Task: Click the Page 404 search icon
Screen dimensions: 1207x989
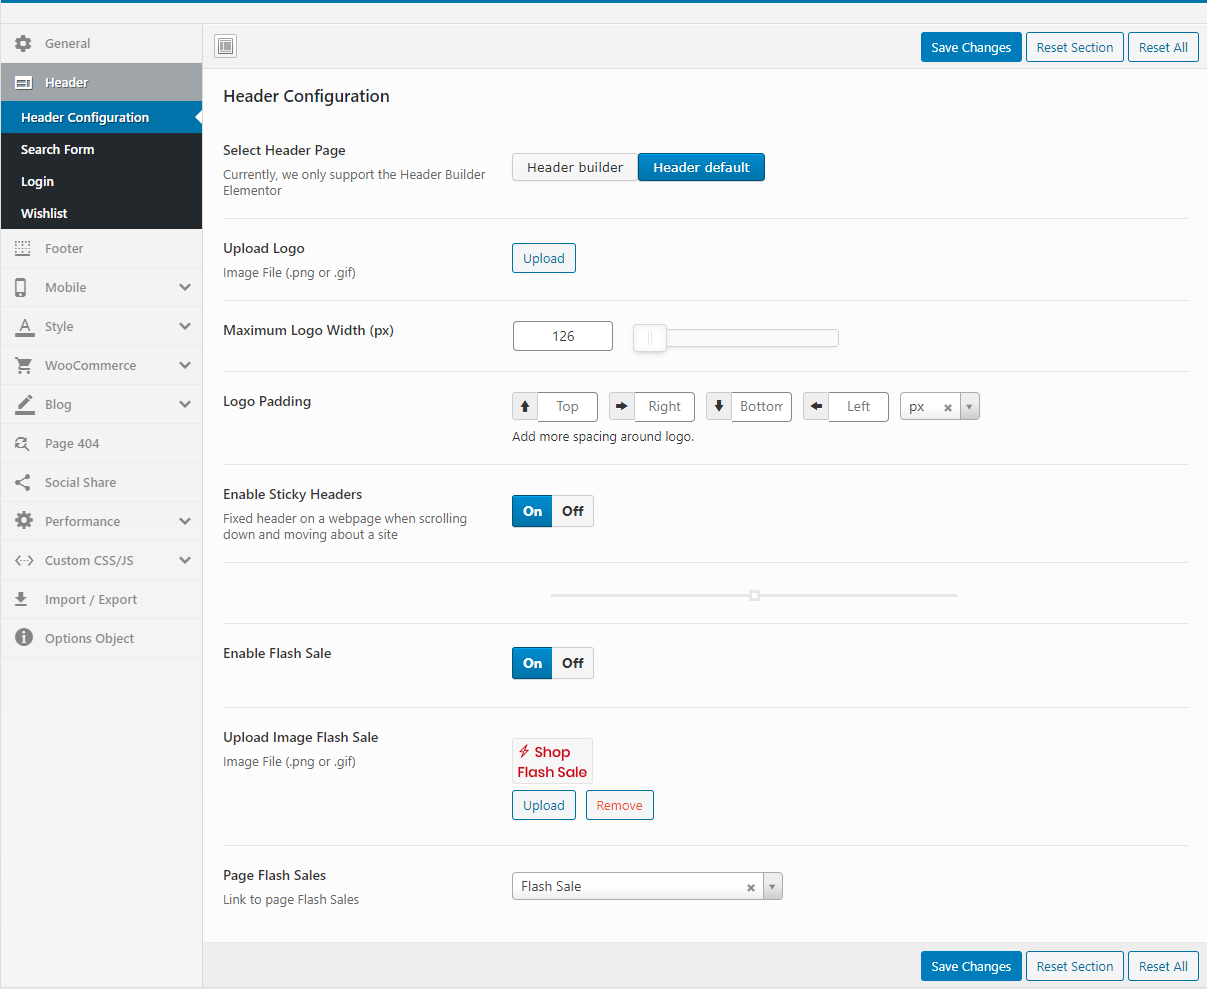Action: click(x=23, y=443)
